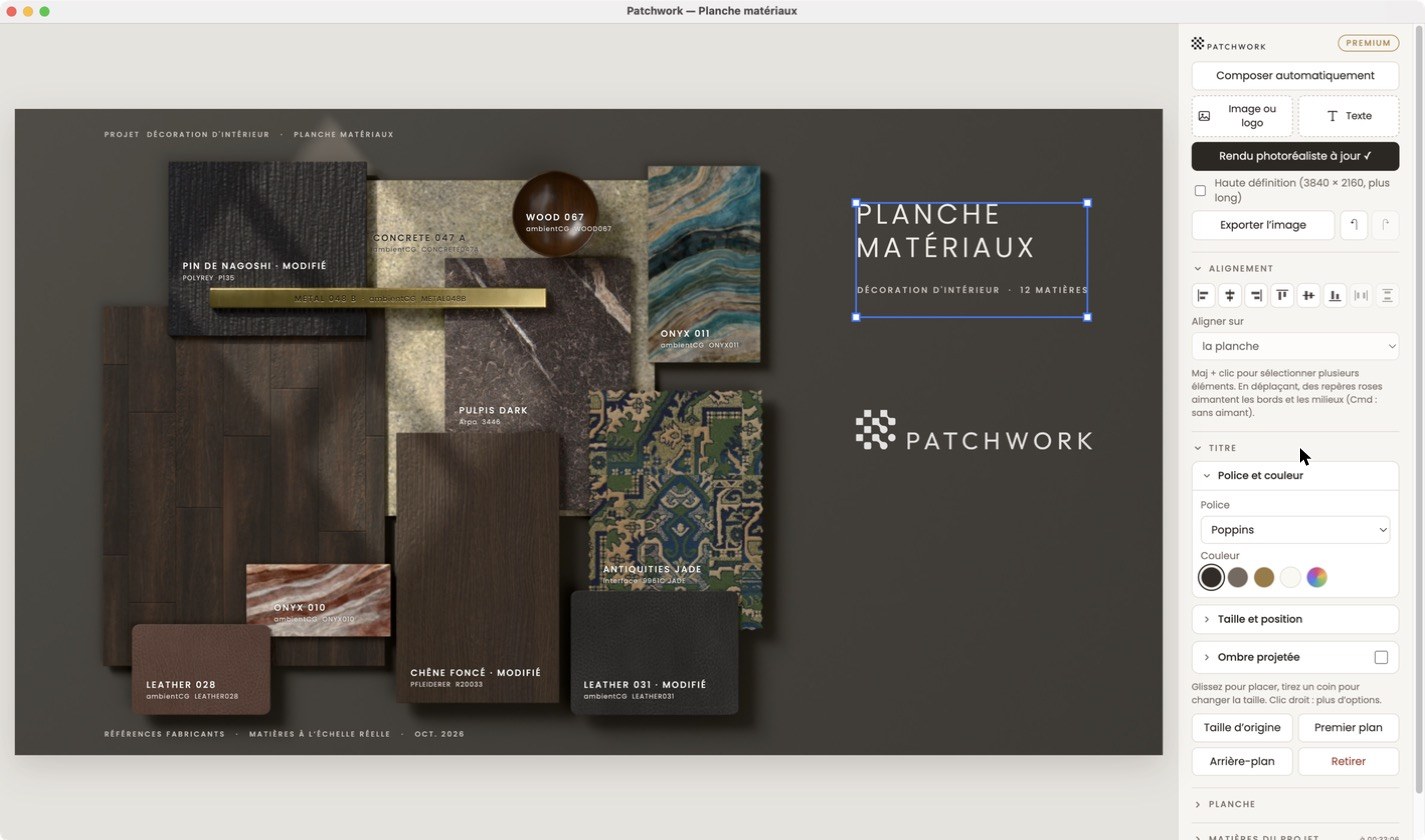Distribute elements vertically
This screenshot has width=1425, height=840.
[1387, 296]
